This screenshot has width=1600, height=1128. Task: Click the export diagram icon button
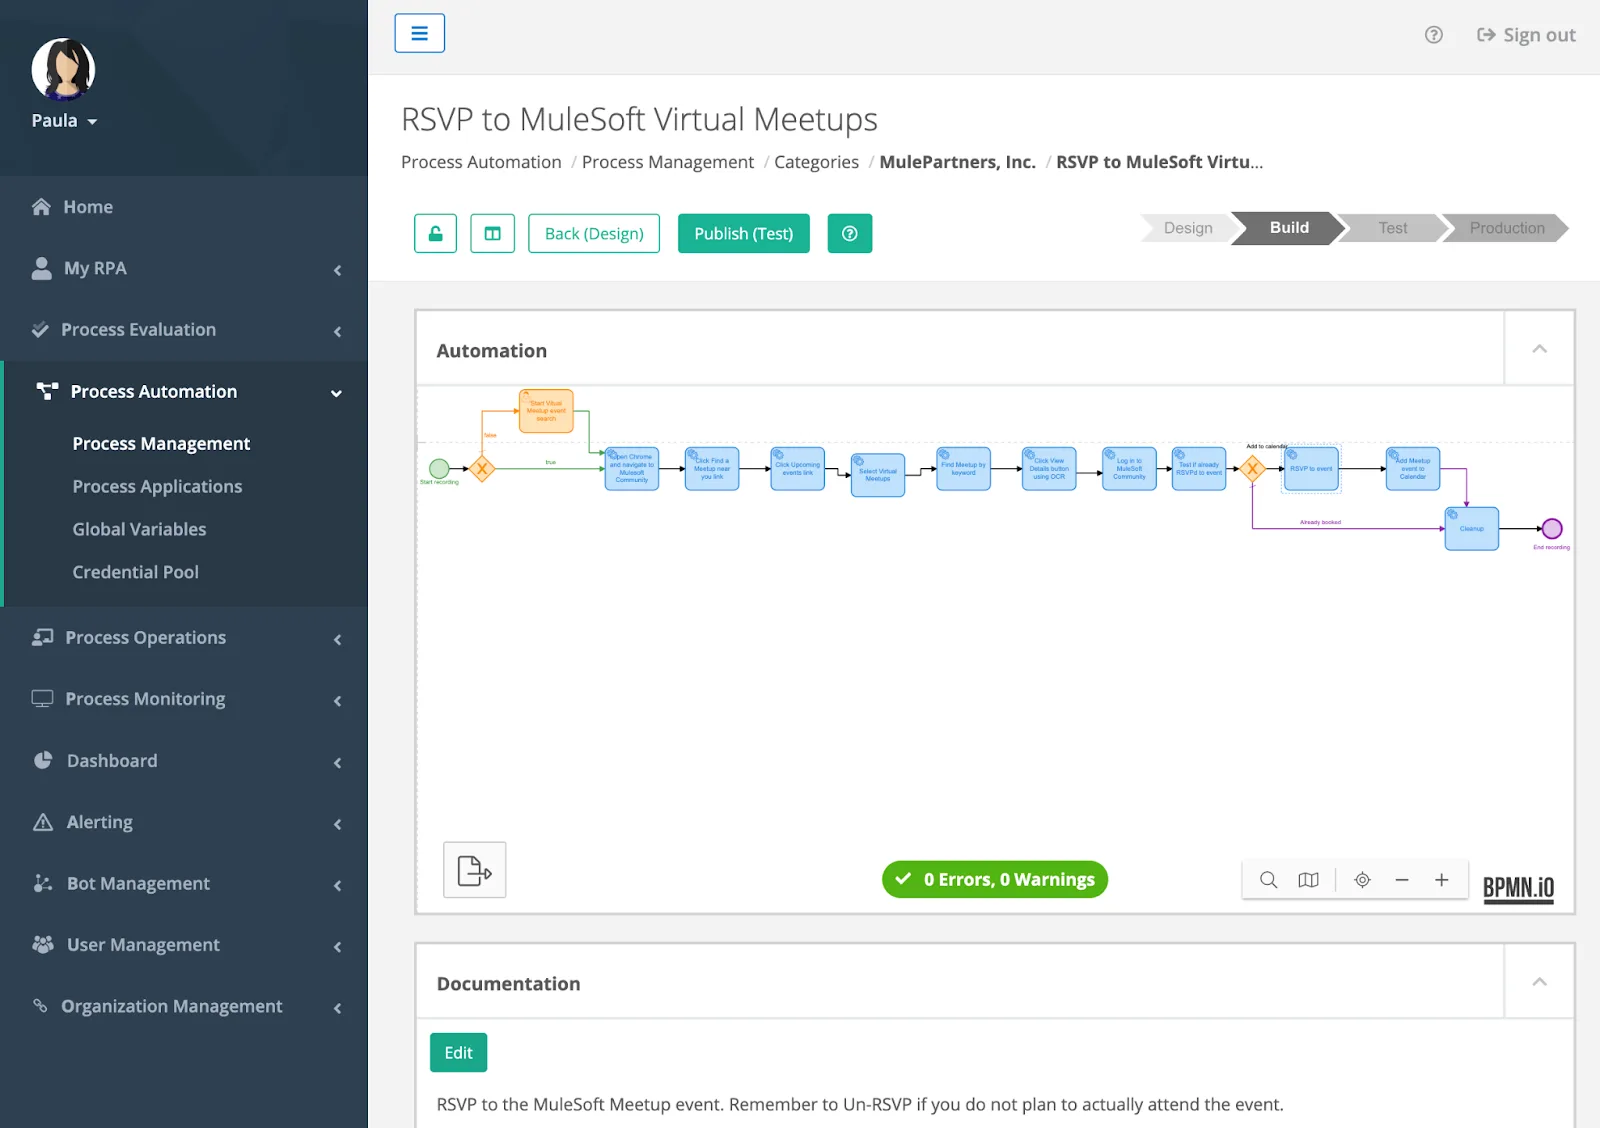coord(475,870)
